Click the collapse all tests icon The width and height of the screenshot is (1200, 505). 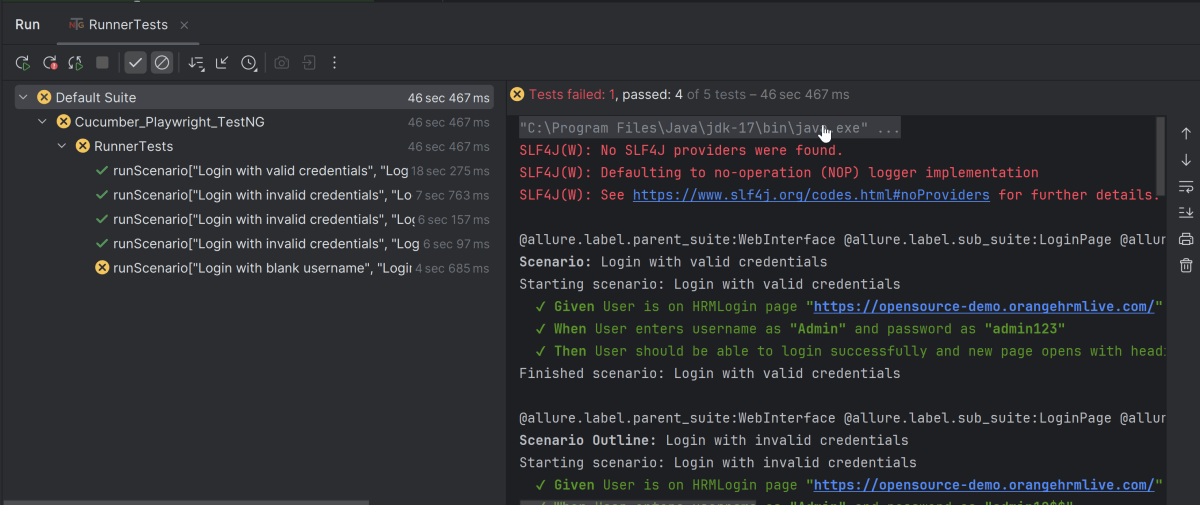pos(222,63)
